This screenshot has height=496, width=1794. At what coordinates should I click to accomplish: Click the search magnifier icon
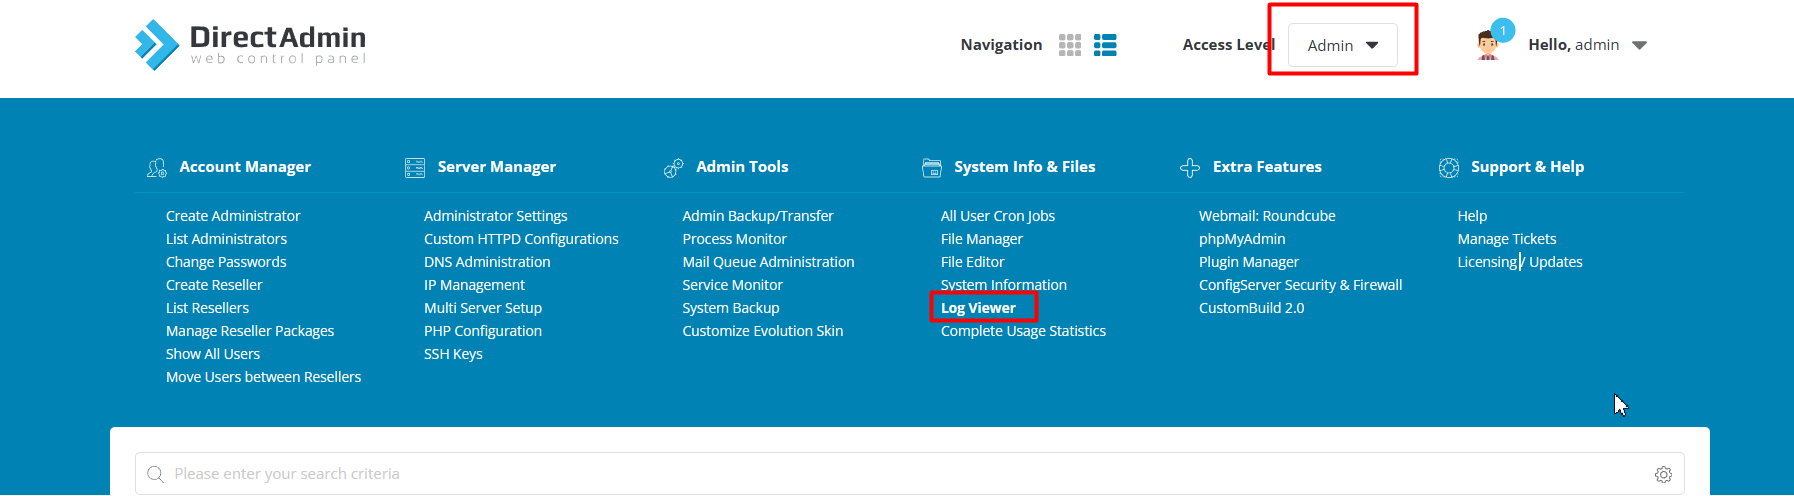[x=155, y=474]
